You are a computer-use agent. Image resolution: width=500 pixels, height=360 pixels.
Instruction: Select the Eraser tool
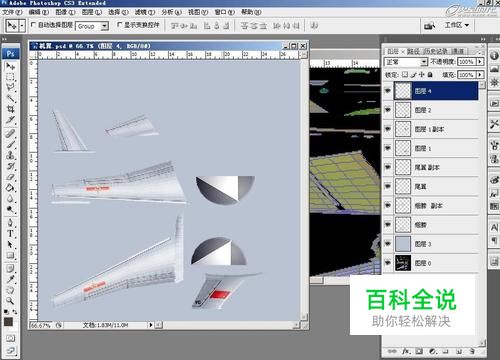point(10,177)
